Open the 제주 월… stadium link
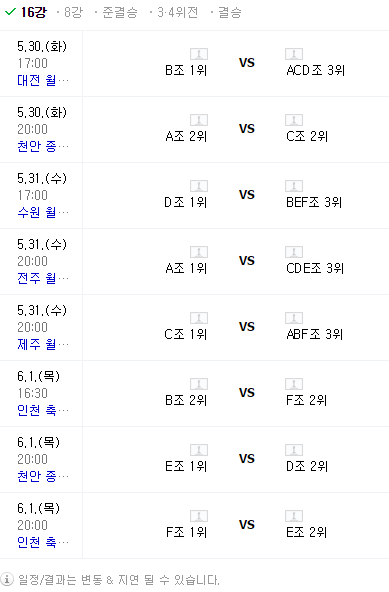Viewport: 389px width, 592px height. [43, 344]
